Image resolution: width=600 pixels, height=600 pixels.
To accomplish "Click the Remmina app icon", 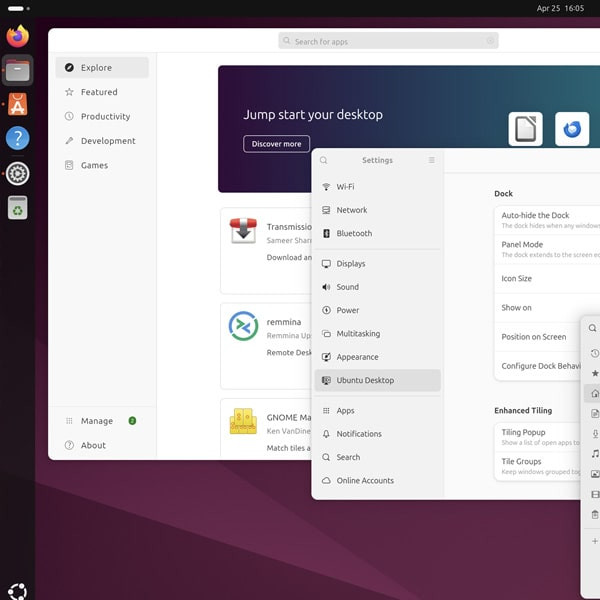I will pyautogui.click(x=243, y=326).
